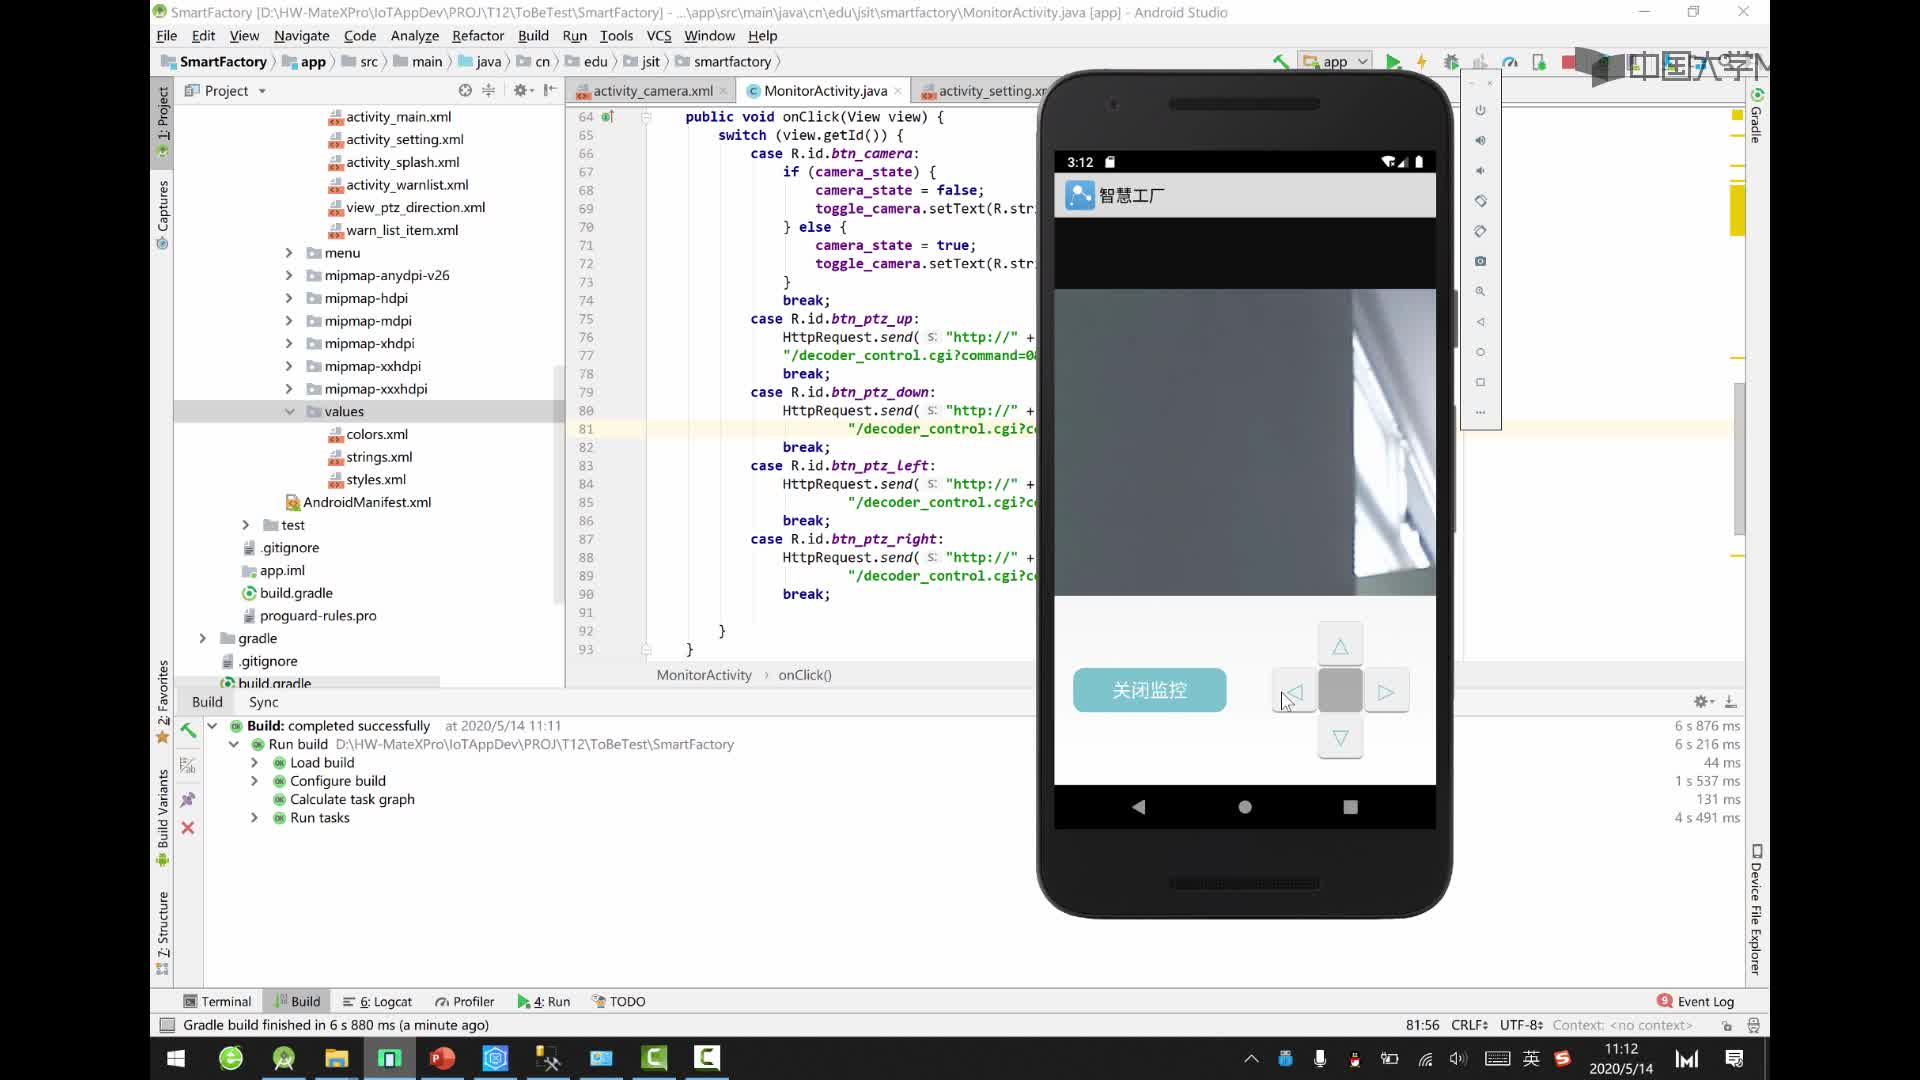
Task: Open the app run configuration dropdown
Action: [x=1335, y=62]
